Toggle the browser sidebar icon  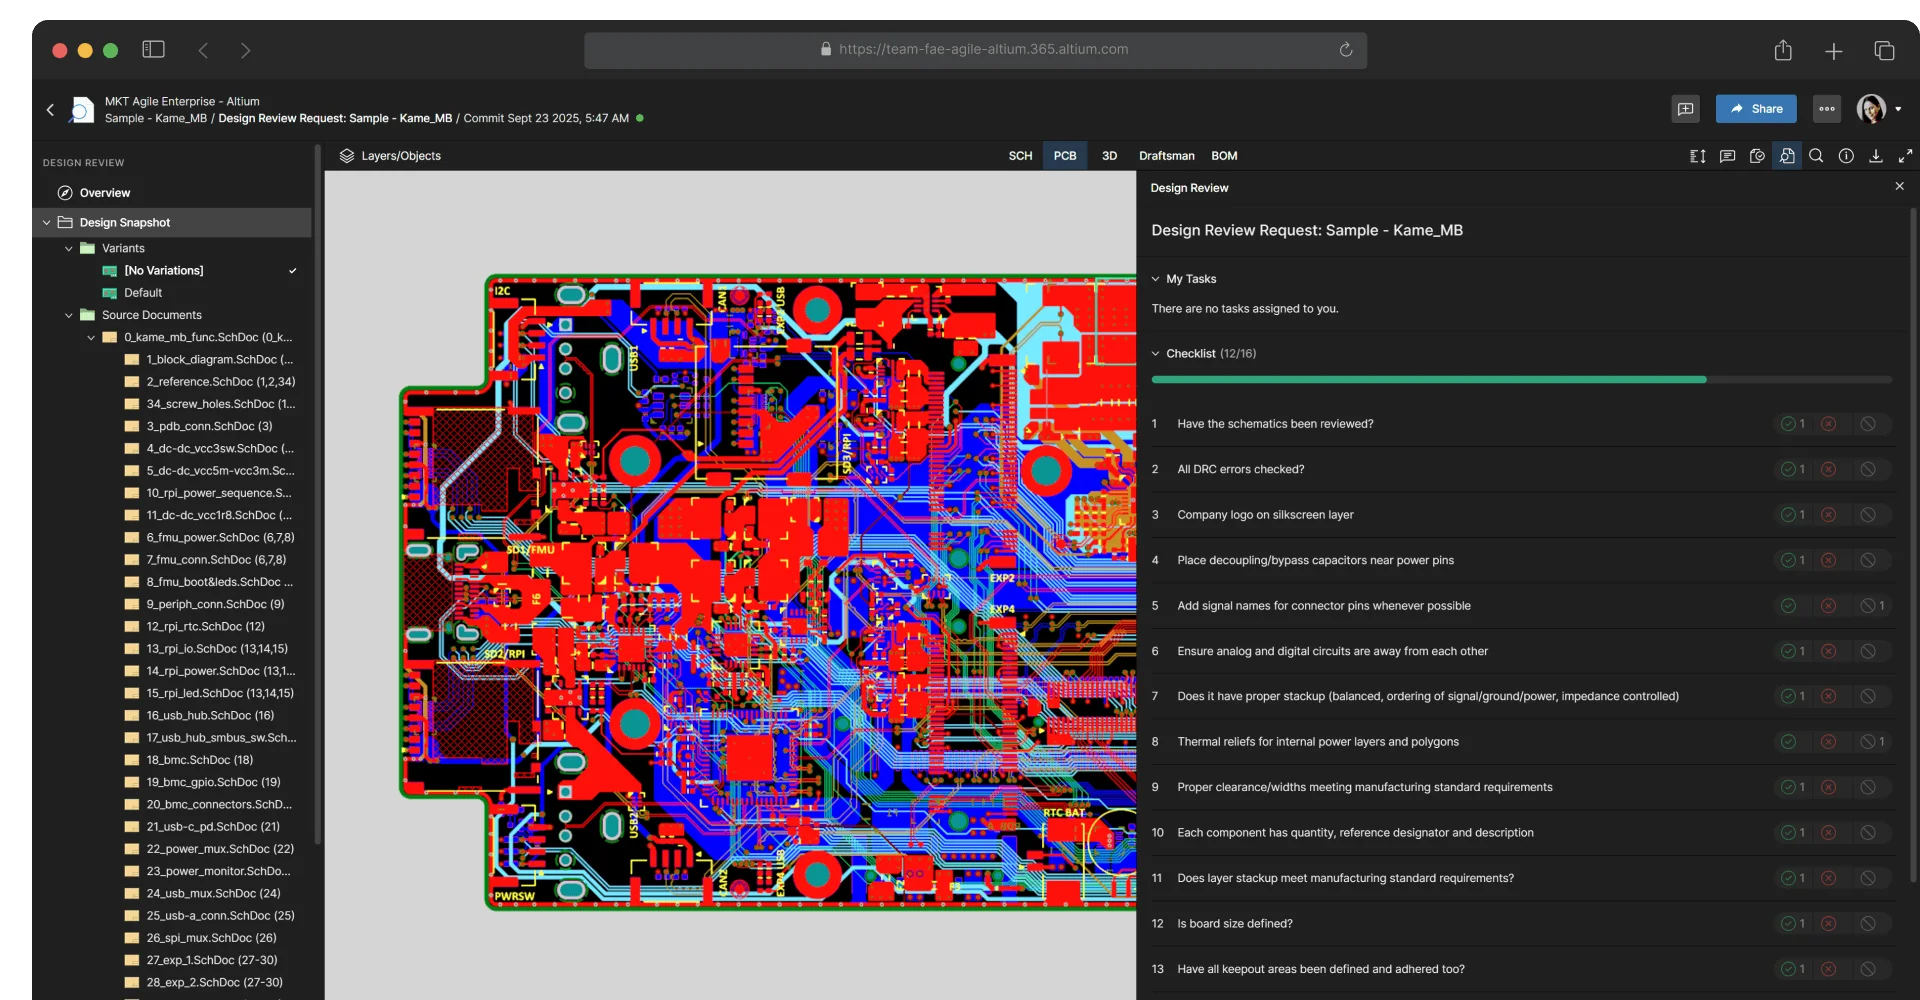click(153, 49)
